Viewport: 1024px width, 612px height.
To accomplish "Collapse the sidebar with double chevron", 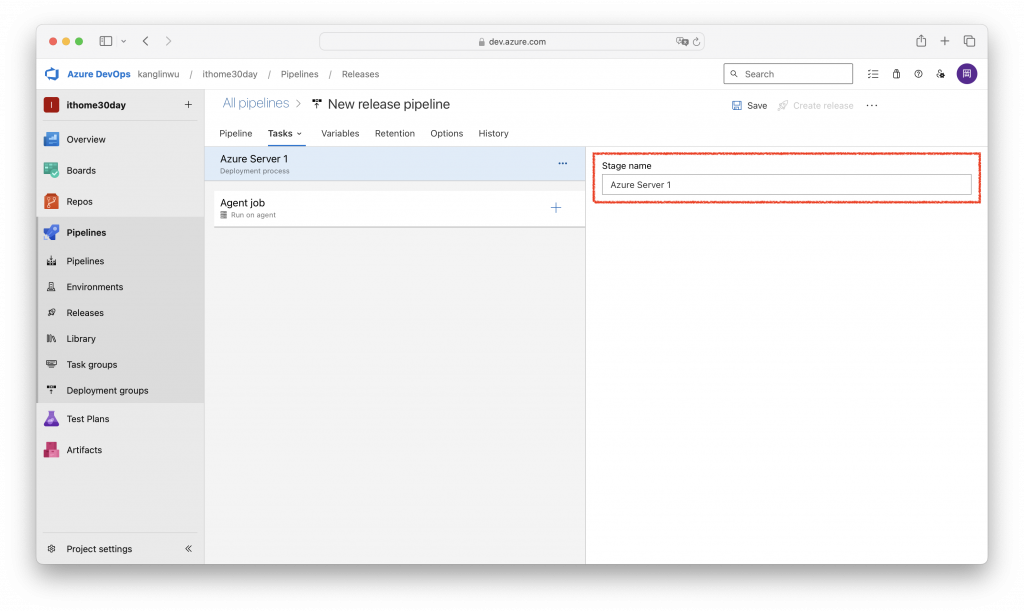I will pos(188,549).
